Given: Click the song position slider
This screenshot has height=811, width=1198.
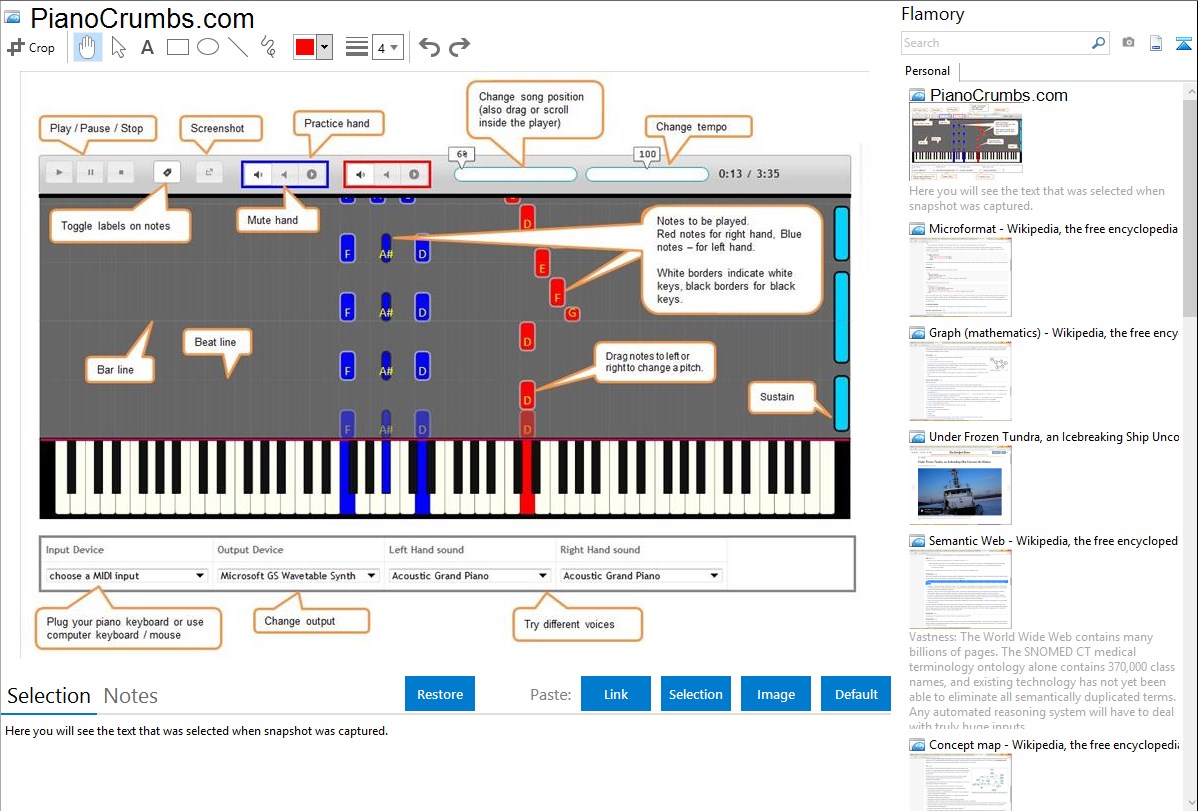Looking at the screenshot, I should tap(516, 174).
